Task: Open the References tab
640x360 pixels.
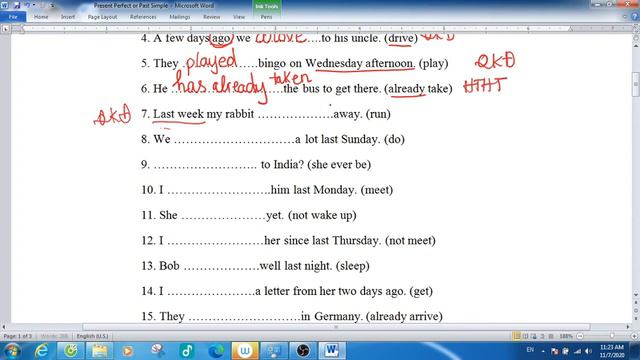Action: click(x=143, y=17)
